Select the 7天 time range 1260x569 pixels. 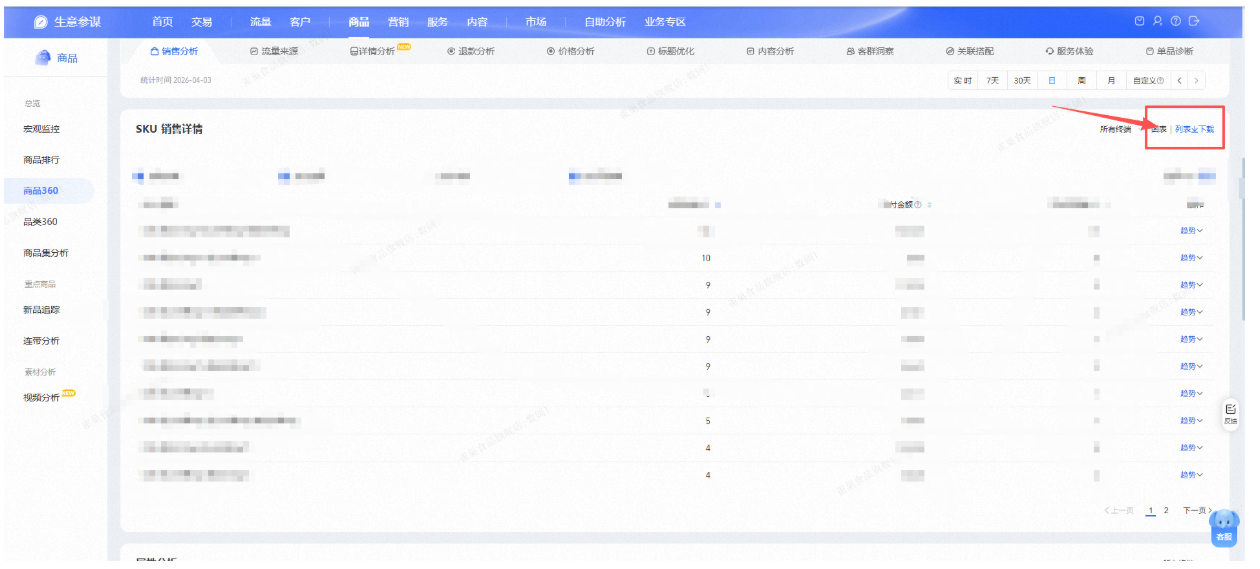point(992,80)
